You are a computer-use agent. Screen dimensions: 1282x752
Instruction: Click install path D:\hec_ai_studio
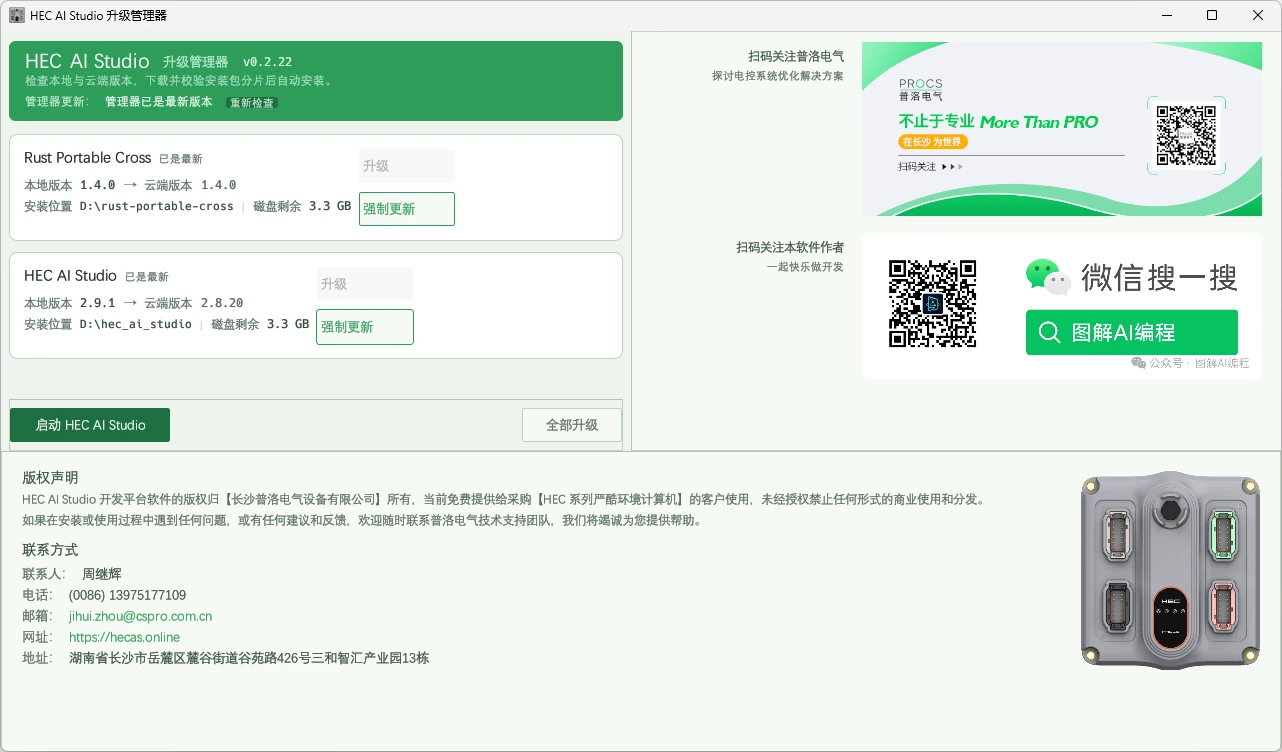136,325
